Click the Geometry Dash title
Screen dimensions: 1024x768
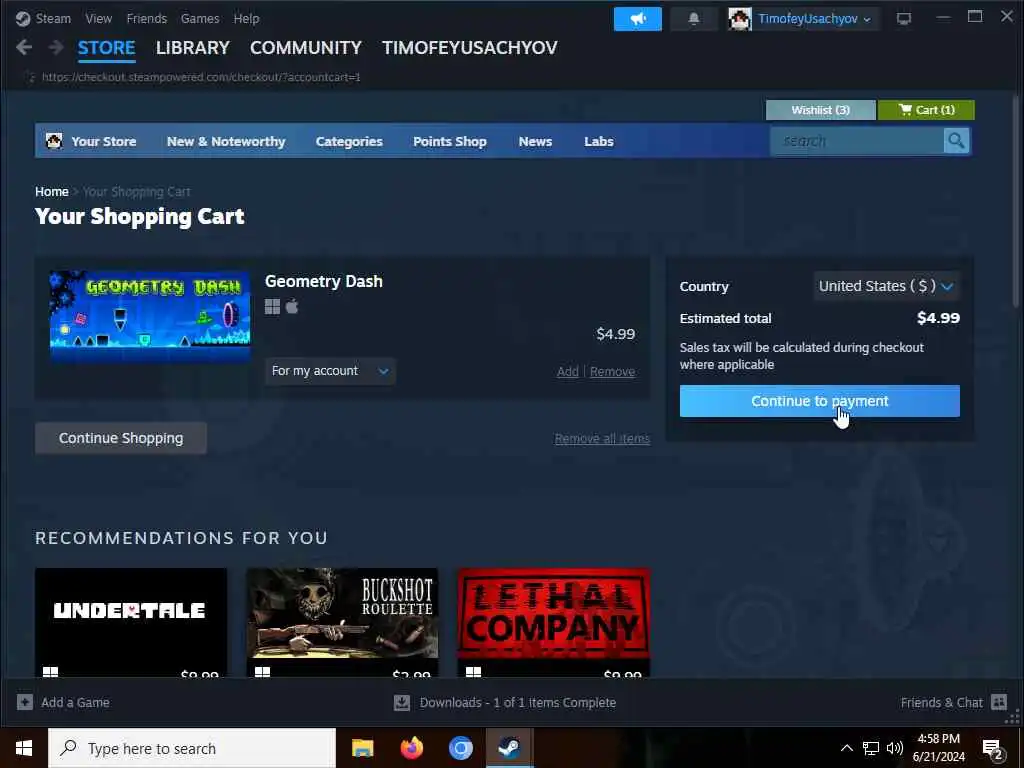click(323, 281)
